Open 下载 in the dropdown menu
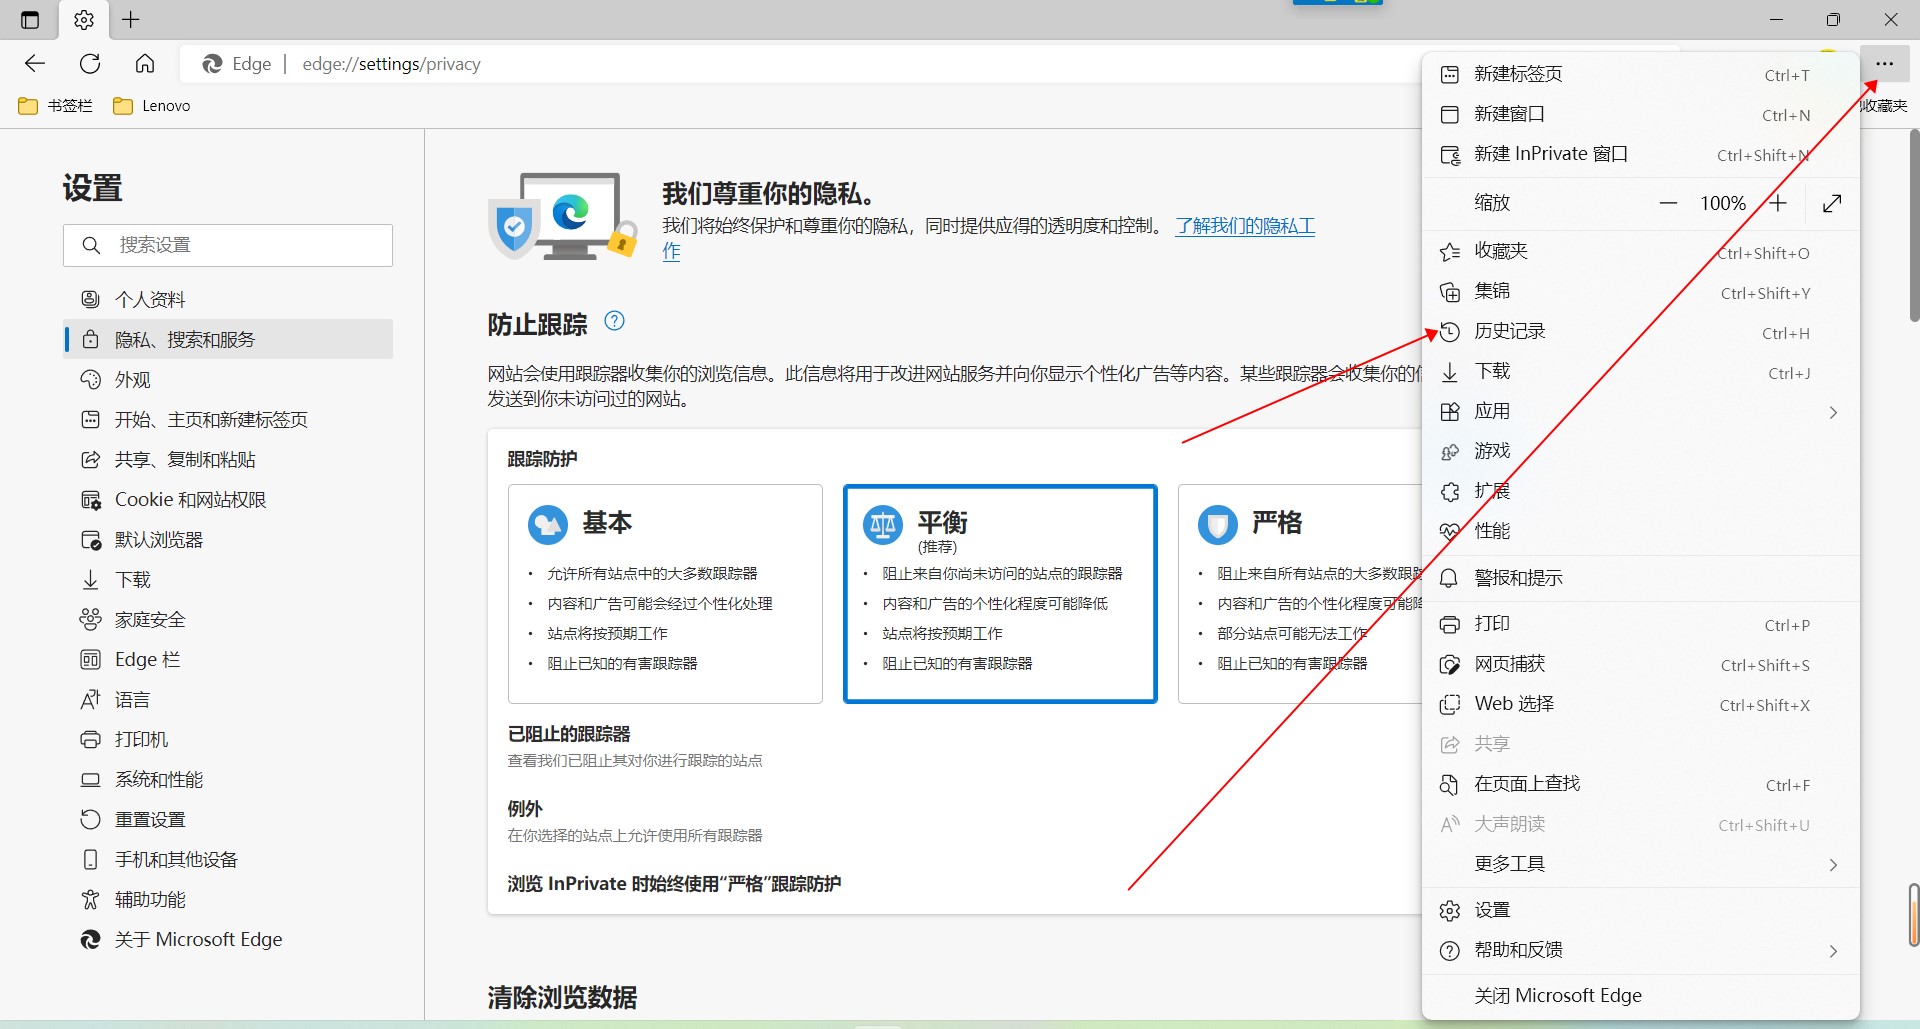This screenshot has height=1029, width=1920. point(1640,372)
